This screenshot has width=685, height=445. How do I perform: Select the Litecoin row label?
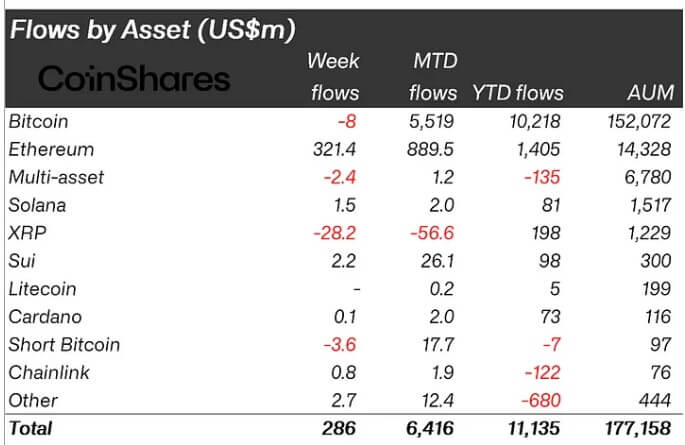coord(42,289)
